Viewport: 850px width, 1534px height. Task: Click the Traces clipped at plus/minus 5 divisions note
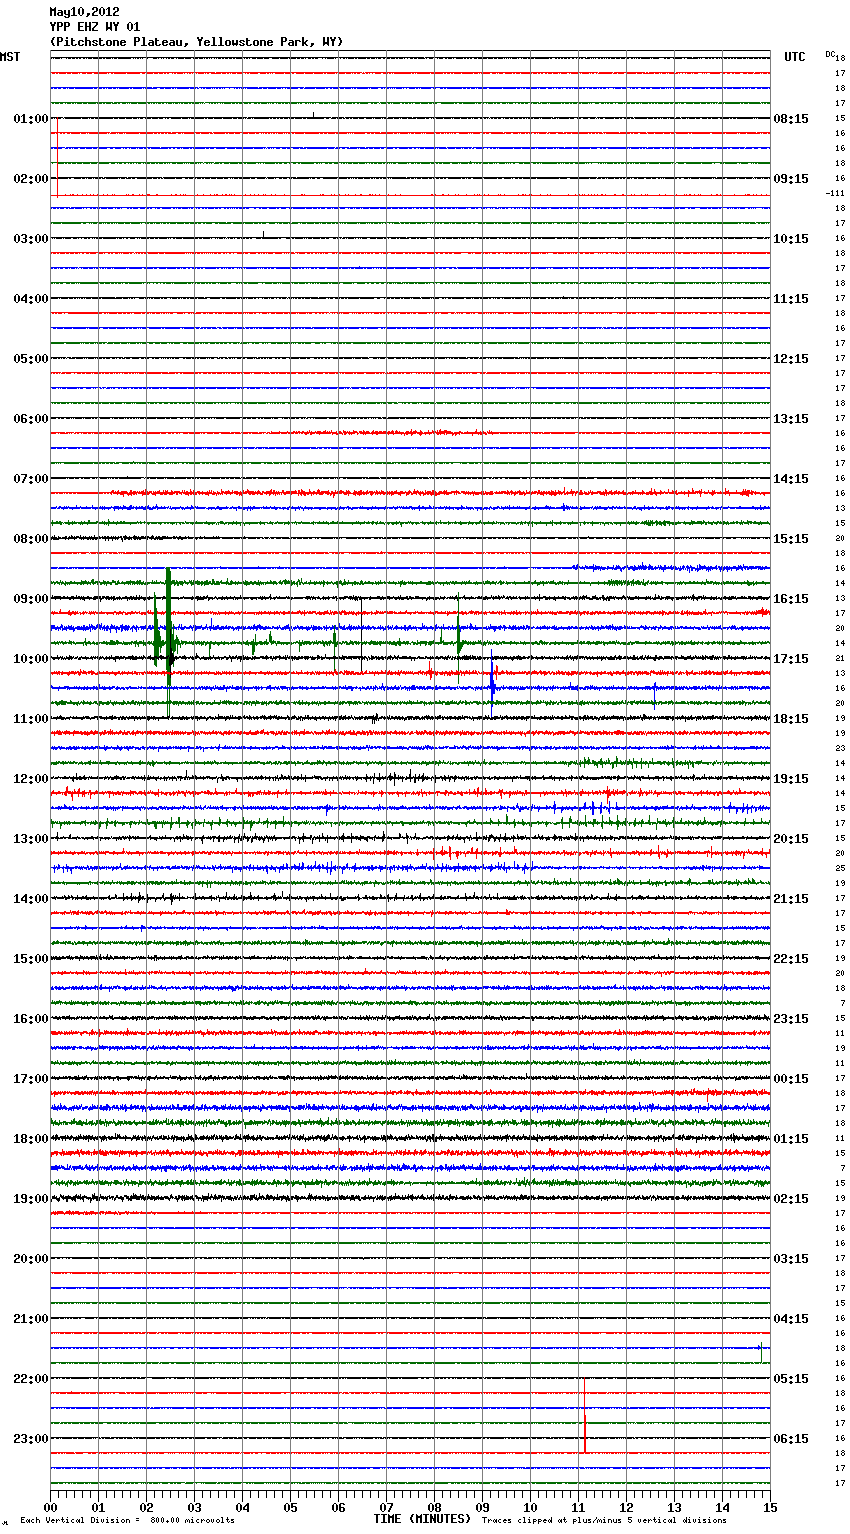(x=604, y=1521)
